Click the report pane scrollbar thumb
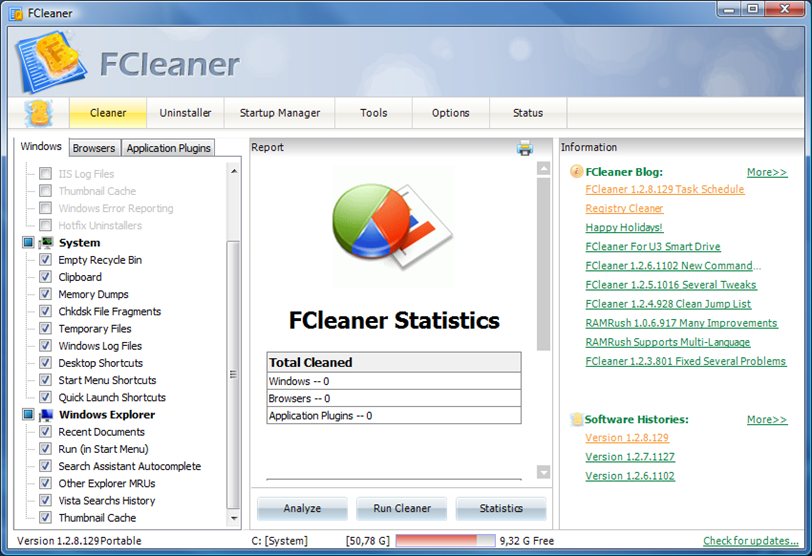 [x=543, y=264]
